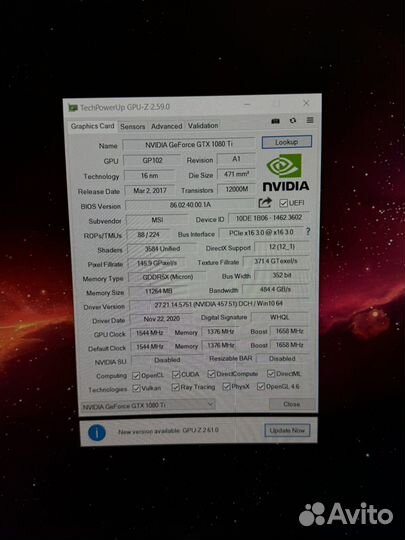Click the GPU-Z title bar app icon
This screenshot has width=405, height=540.
click(73, 108)
